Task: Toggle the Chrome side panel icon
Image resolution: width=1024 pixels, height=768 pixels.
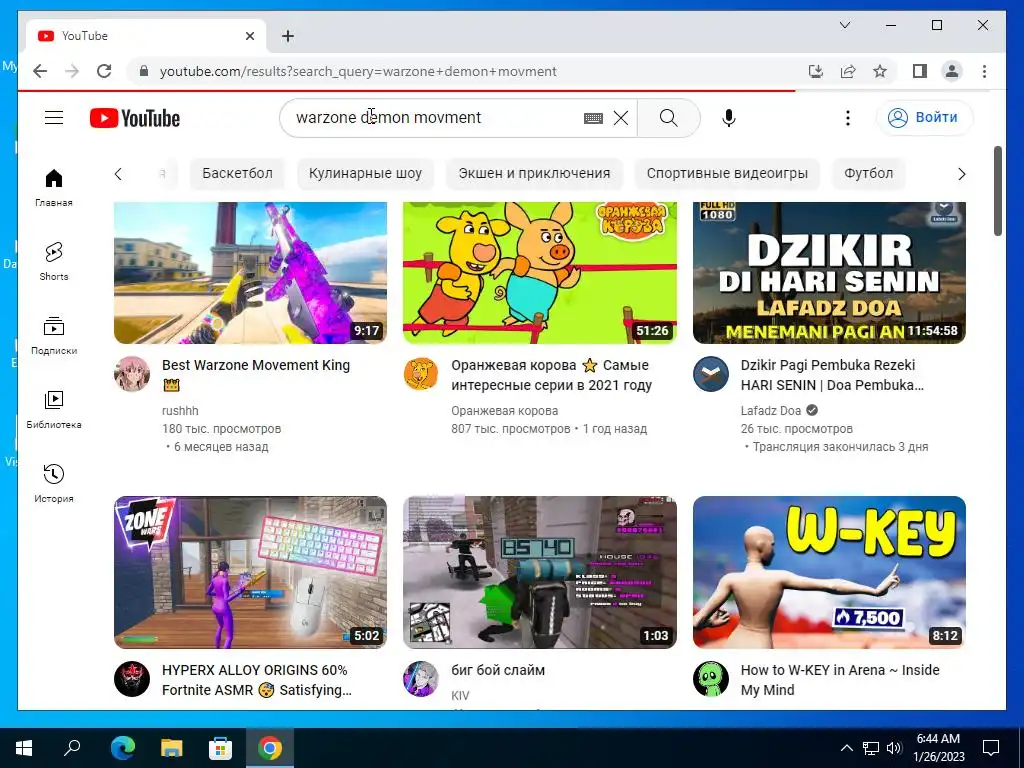Action: [920, 71]
